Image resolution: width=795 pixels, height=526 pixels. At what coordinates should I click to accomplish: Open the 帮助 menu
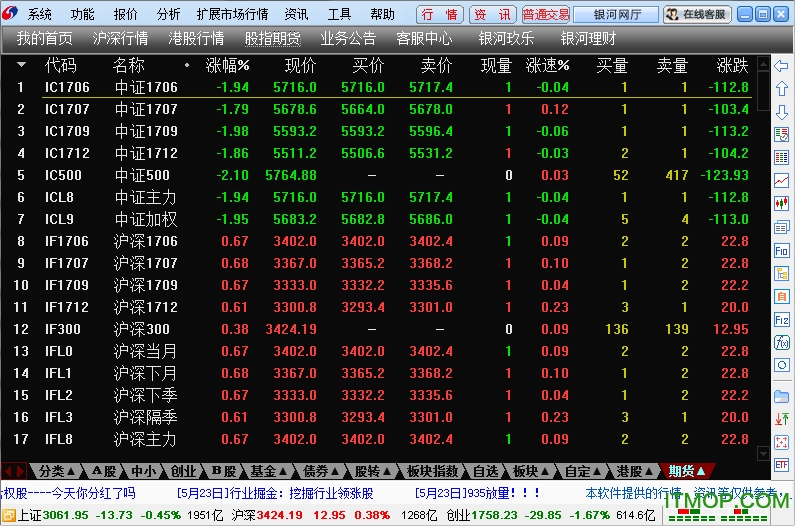click(x=382, y=14)
